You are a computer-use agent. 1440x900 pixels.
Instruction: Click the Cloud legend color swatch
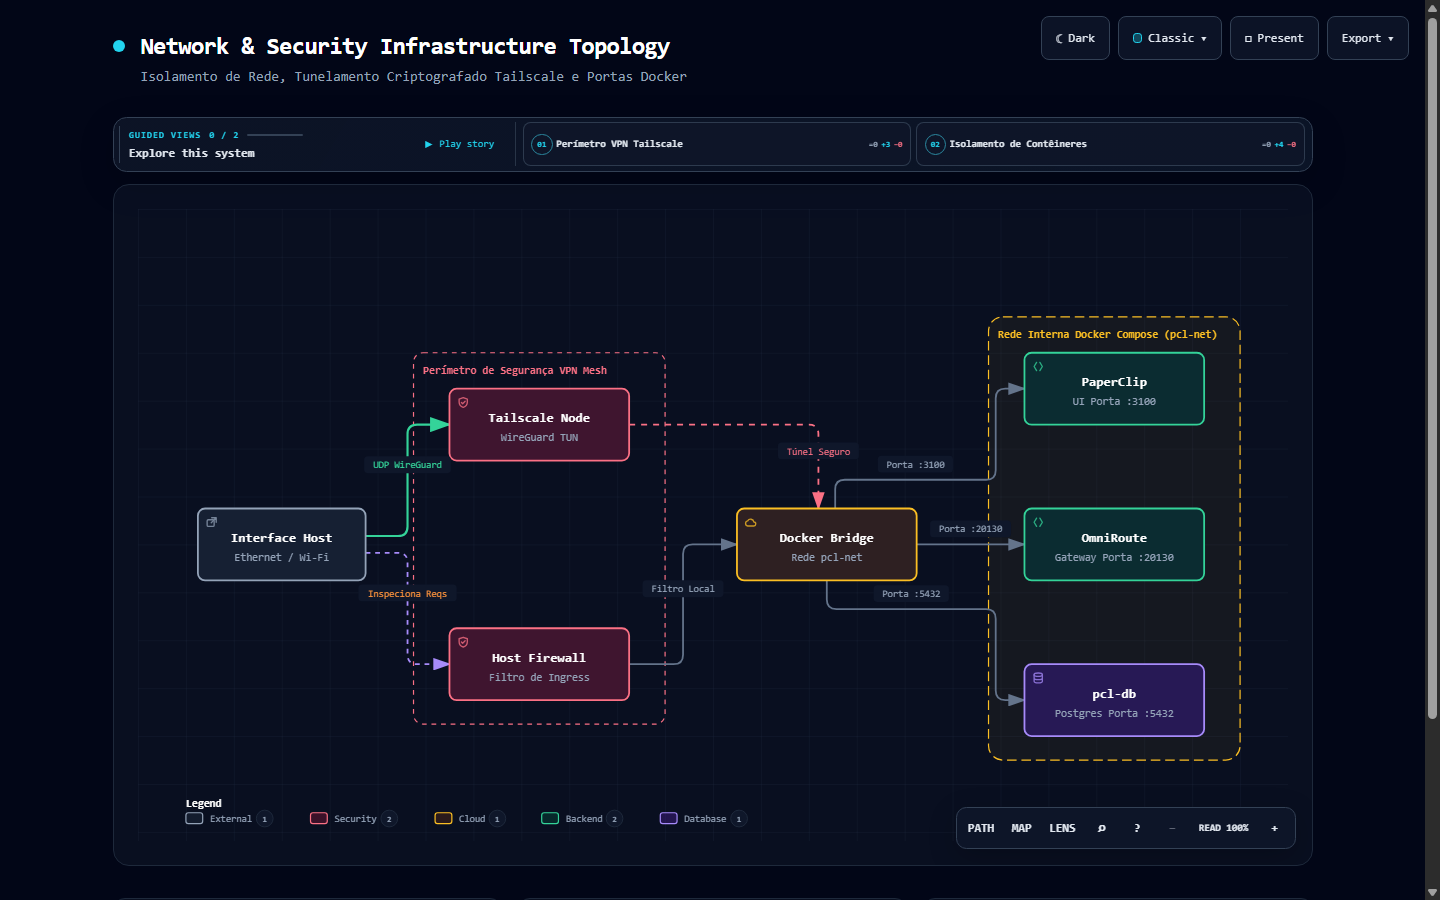point(443,819)
